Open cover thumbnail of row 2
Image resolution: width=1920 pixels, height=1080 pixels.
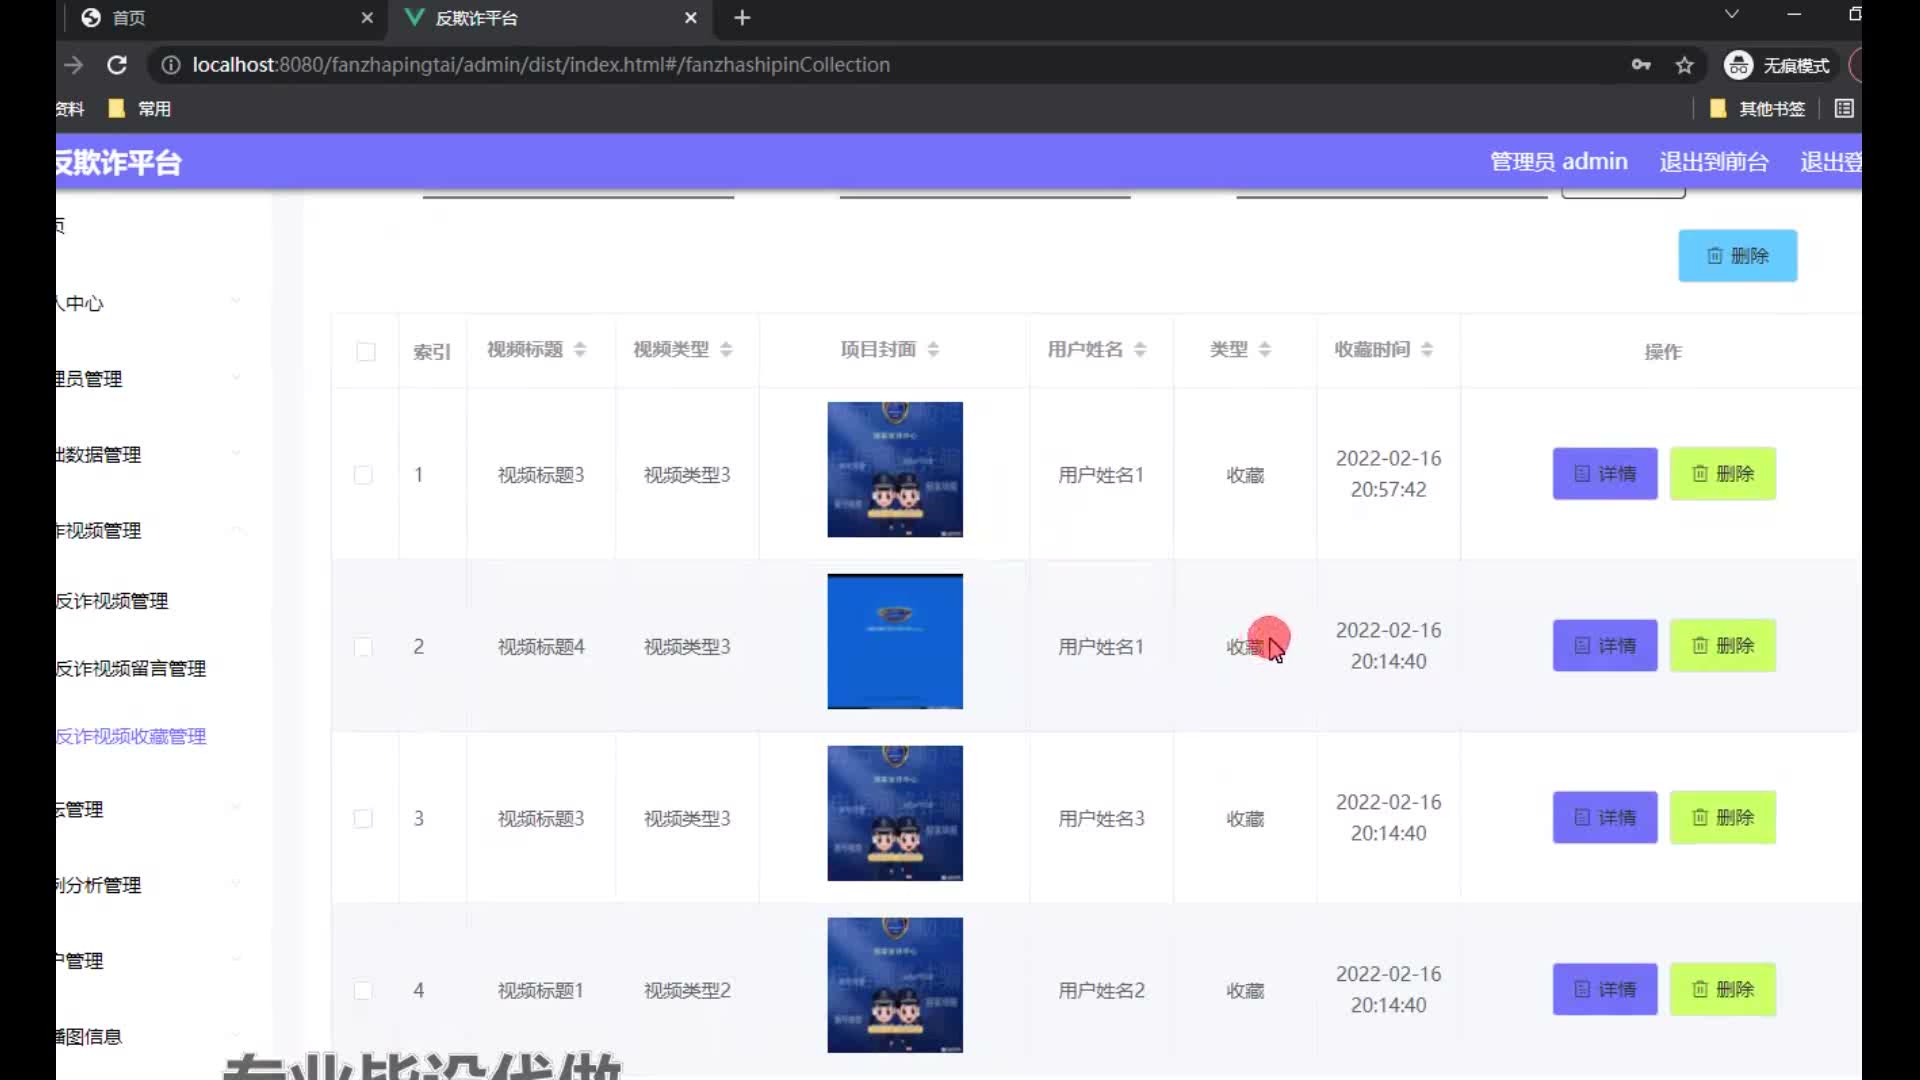click(895, 642)
